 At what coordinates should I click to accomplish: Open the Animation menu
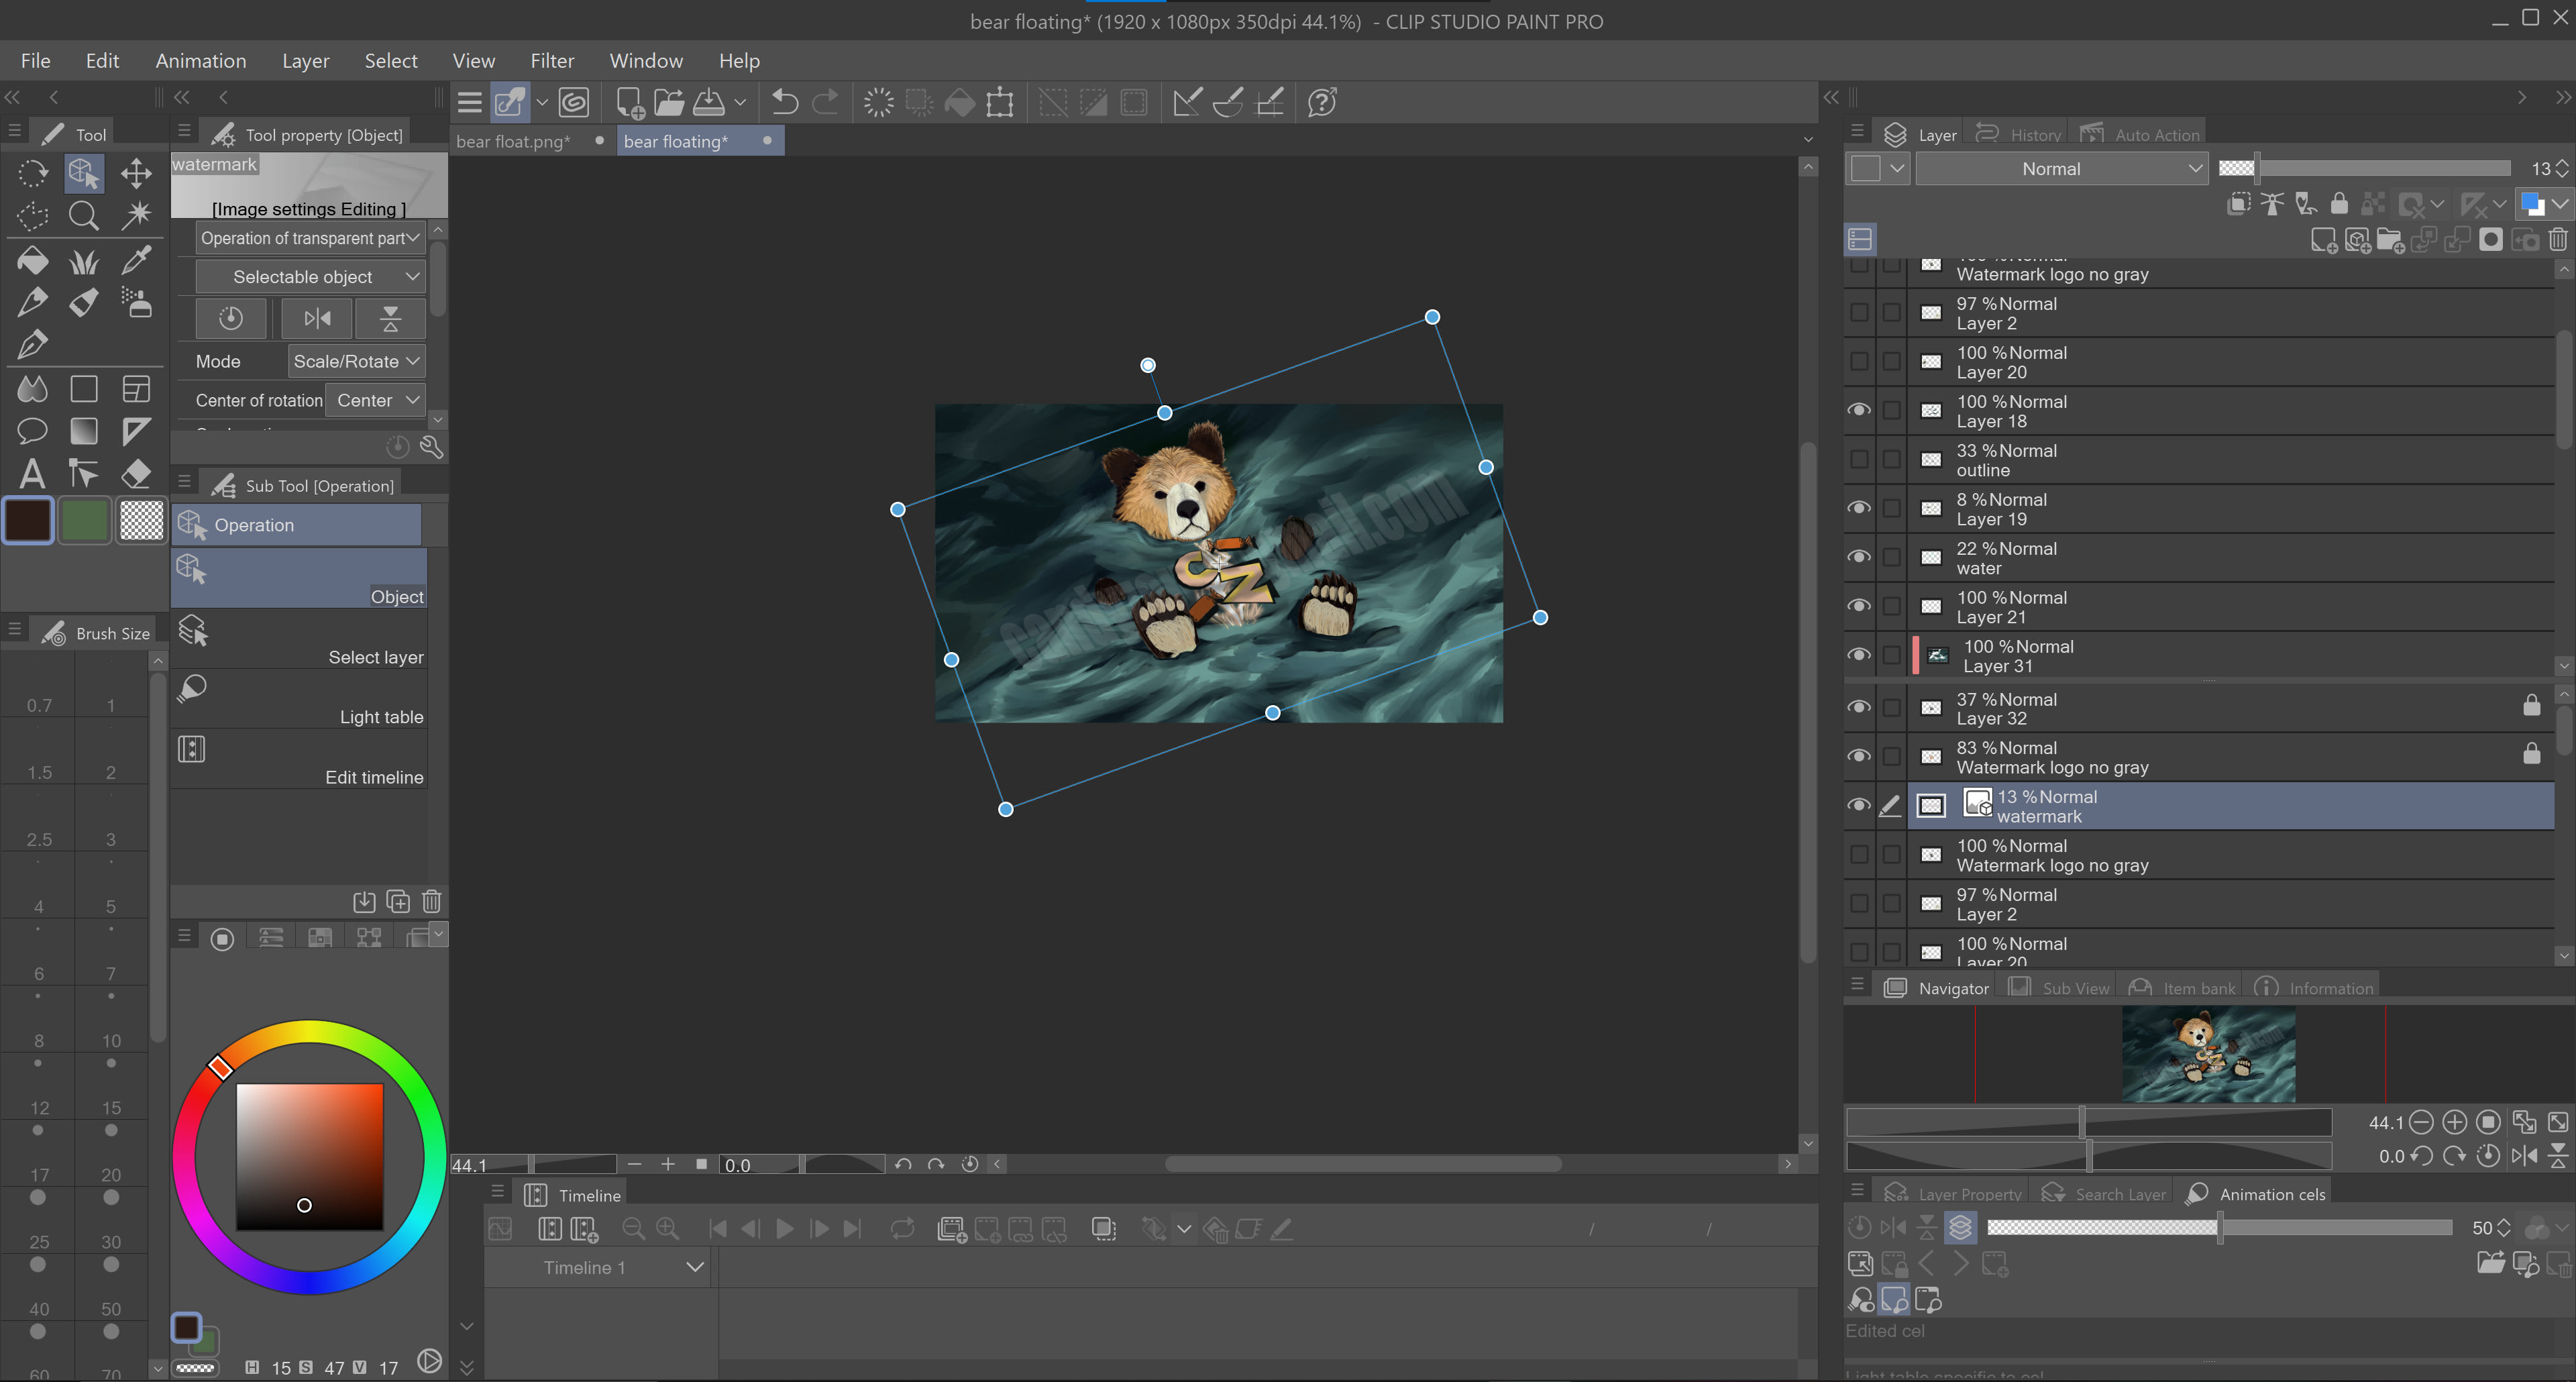pos(200,61)
